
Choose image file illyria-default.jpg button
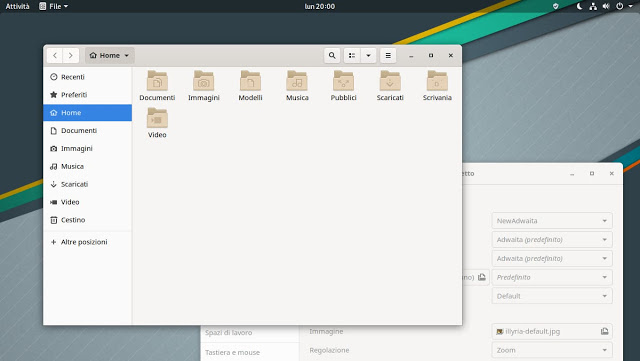click(x=552, y=332)
